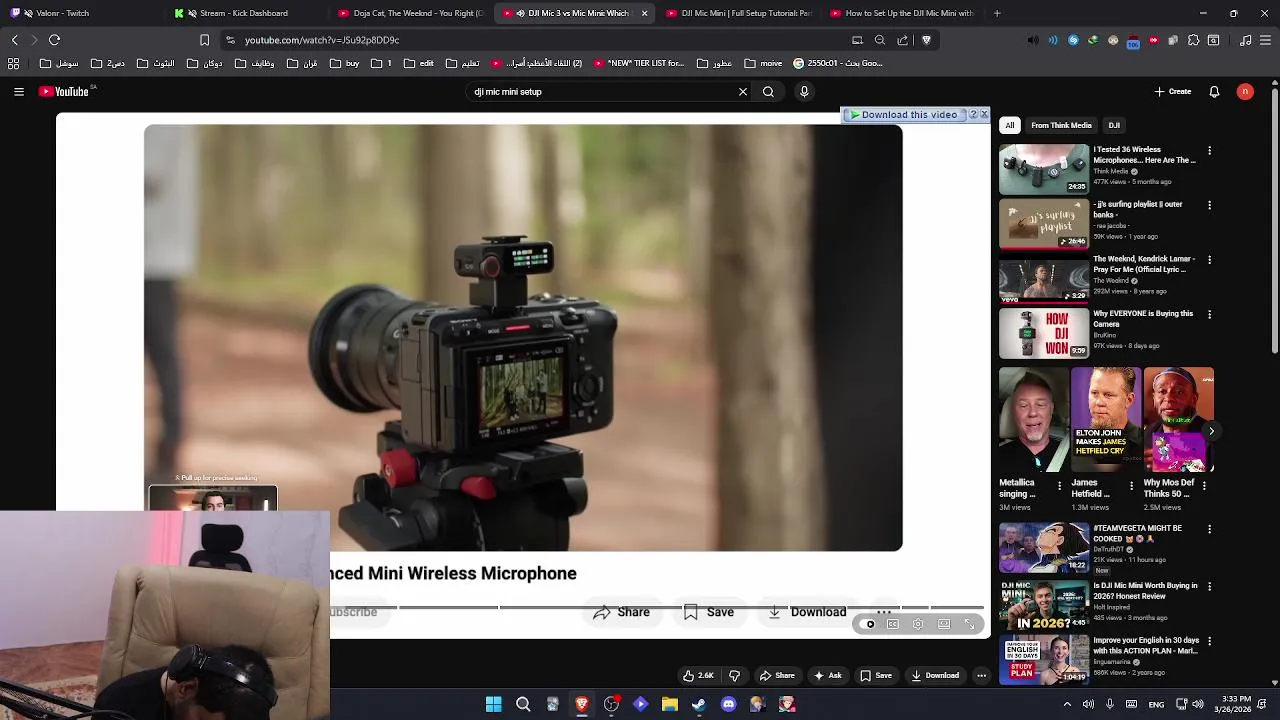Screen dimensions: 1280x720
Task: Open a new browser tab
Action: point(997,13)
